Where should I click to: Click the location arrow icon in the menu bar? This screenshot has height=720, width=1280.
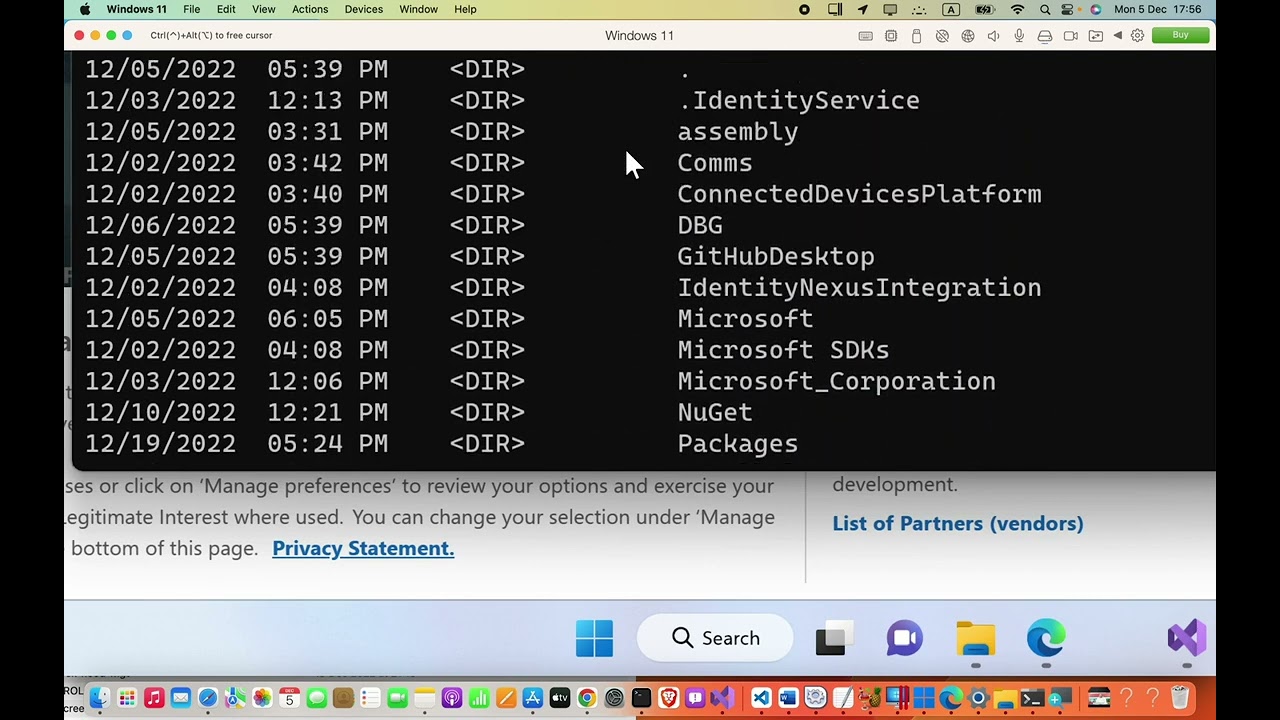coord(862,9)
